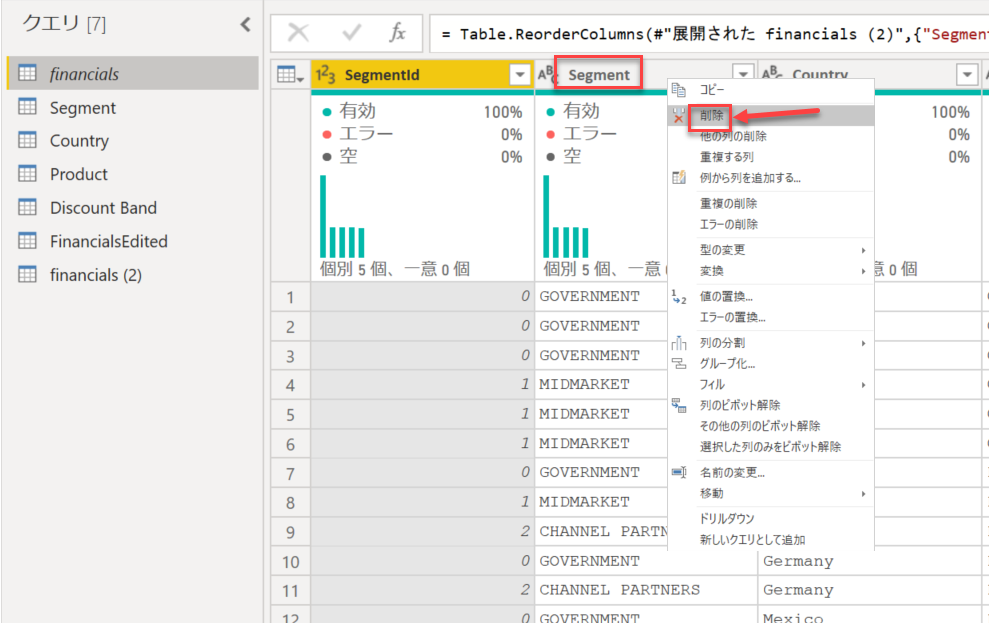Expand the フィル submenu
The width and height of the screenshot is (989, 623).
pyautogui.click(x=771, y=385)
